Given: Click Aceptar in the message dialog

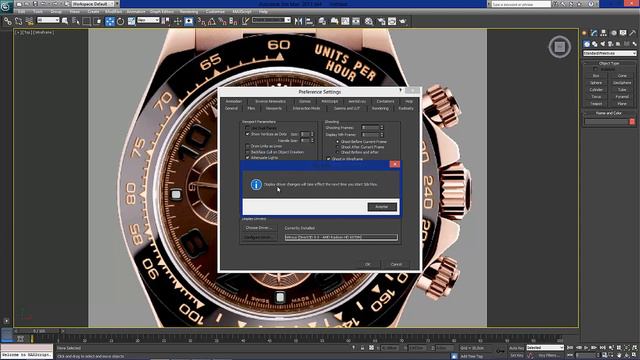Looking at the screenshot, I should (x=382, y=207).
